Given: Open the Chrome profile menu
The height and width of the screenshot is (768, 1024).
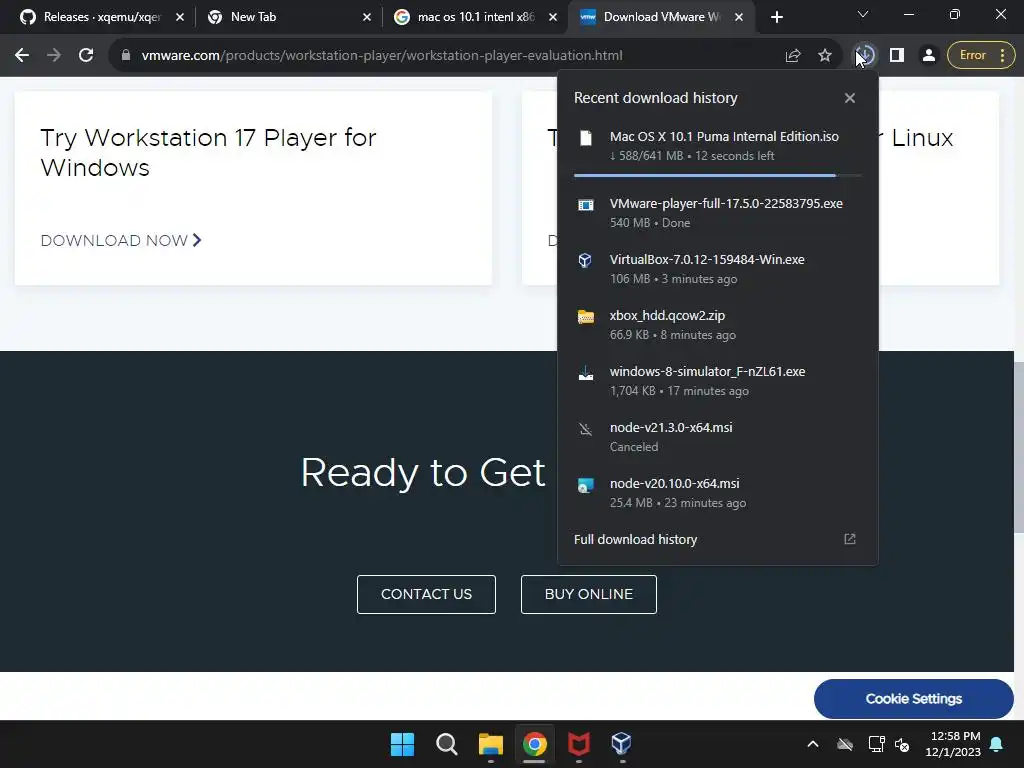Looking at the screenshot, I should point(928,56).
